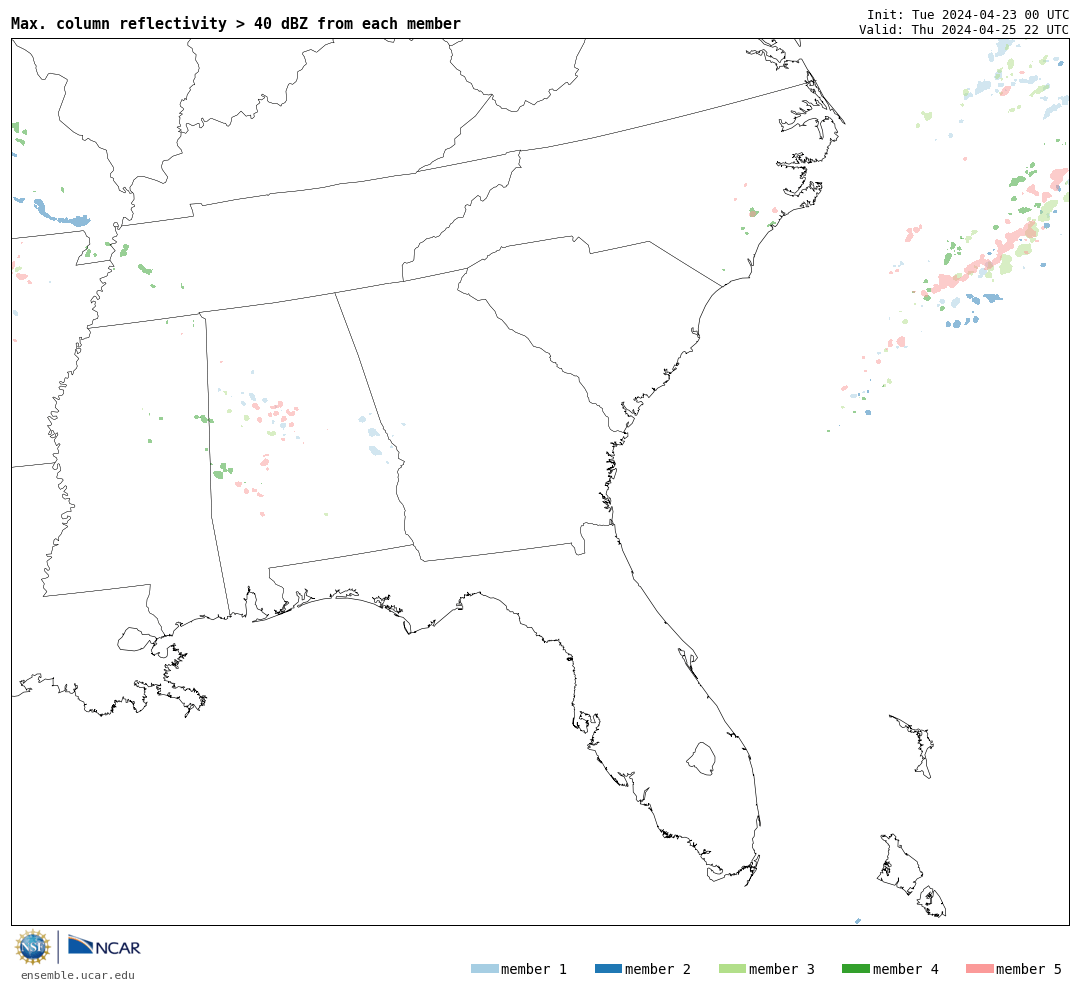The width and height of the screenshot is (1080, 988).
Task: Click the 'member 1' legend label
Action: tap(534, 969)
